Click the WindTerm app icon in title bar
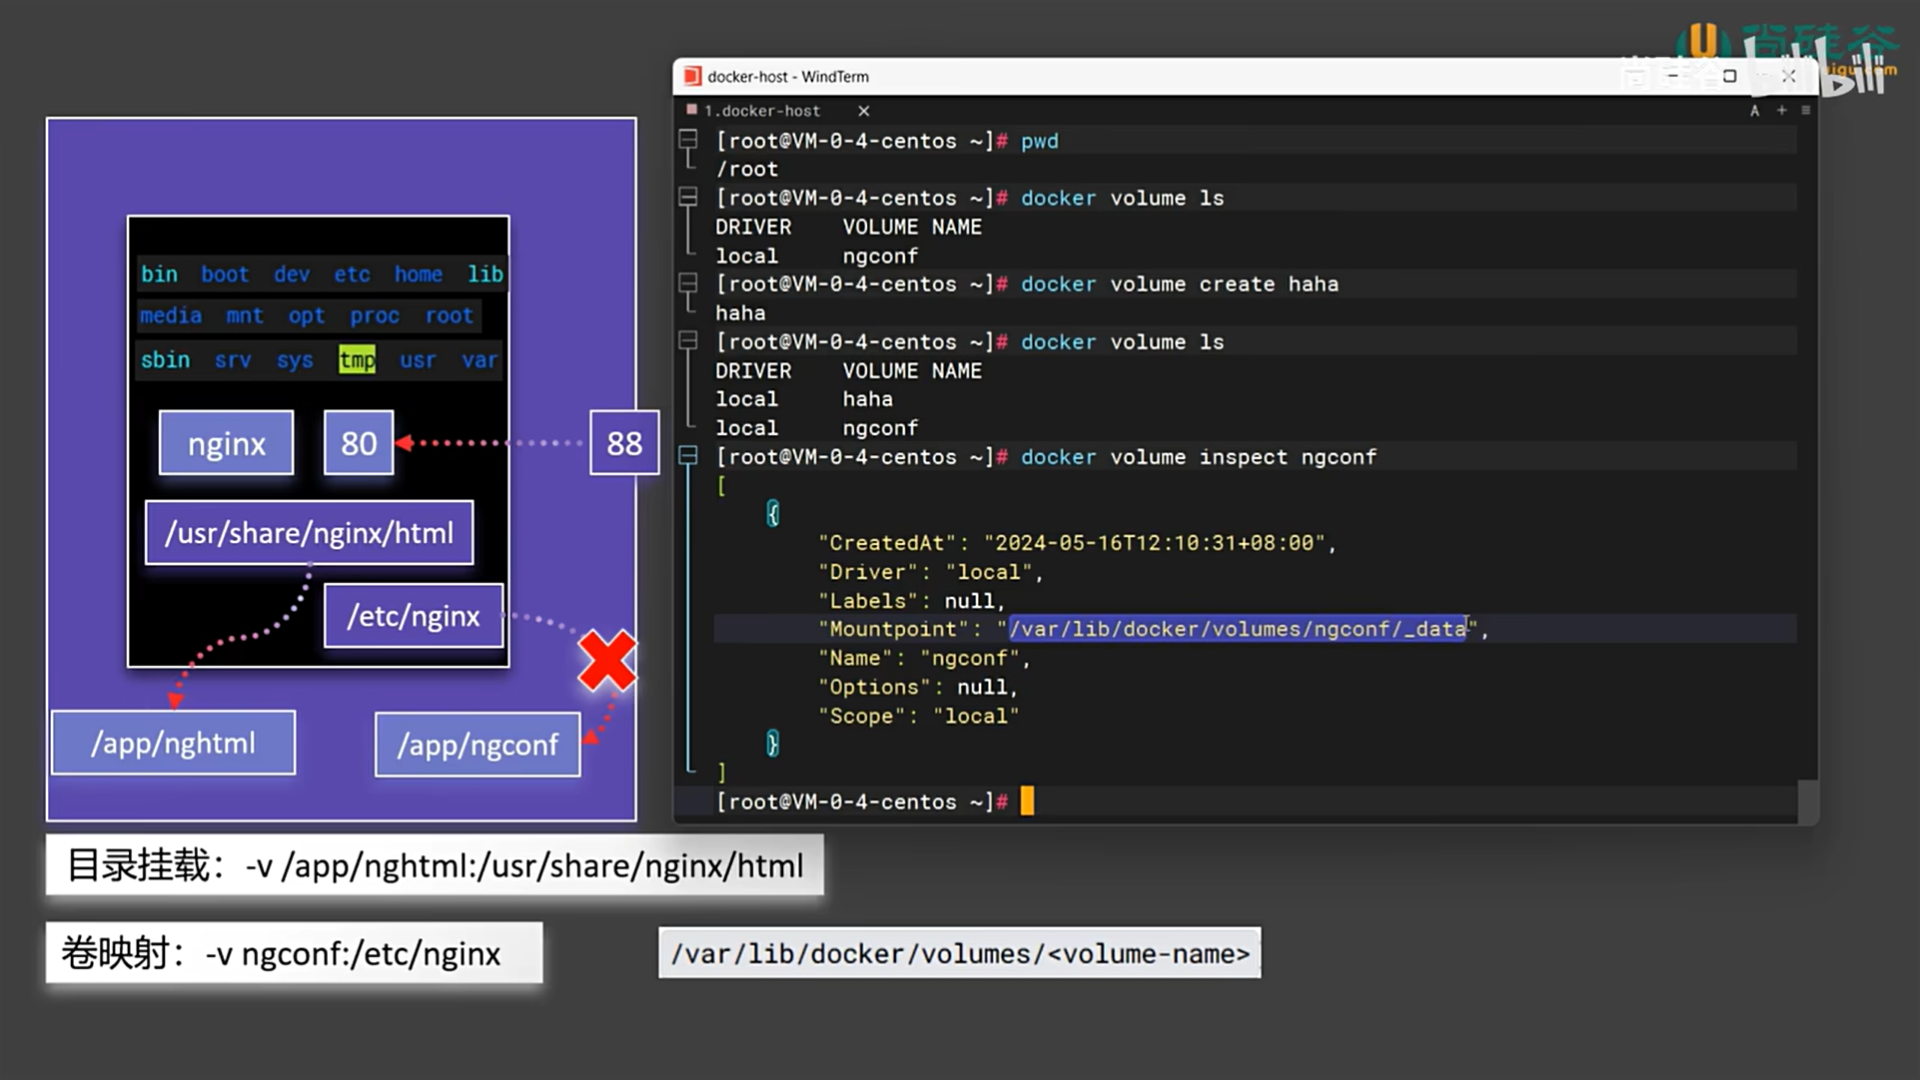This screenshot has height=1080, width=1920. 692,76
